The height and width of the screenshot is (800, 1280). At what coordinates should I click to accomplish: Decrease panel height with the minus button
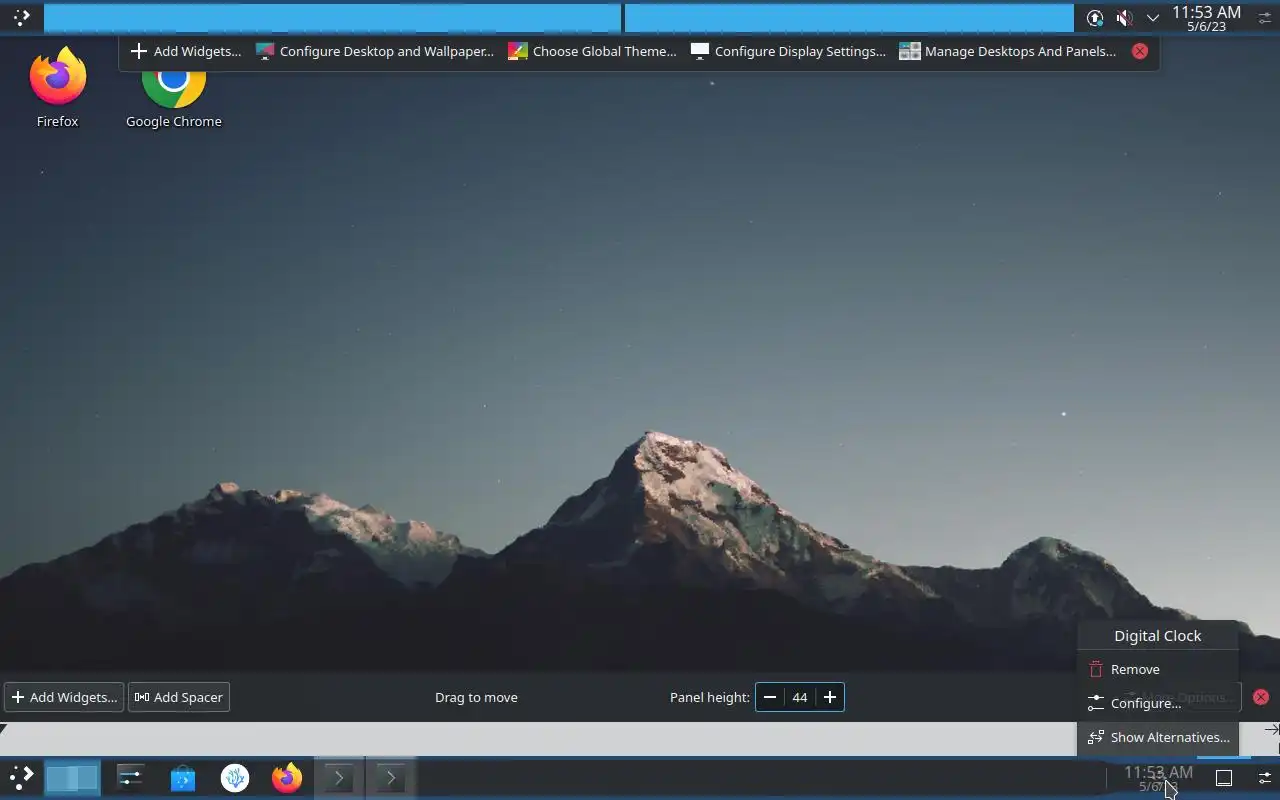tap(770, 697)
